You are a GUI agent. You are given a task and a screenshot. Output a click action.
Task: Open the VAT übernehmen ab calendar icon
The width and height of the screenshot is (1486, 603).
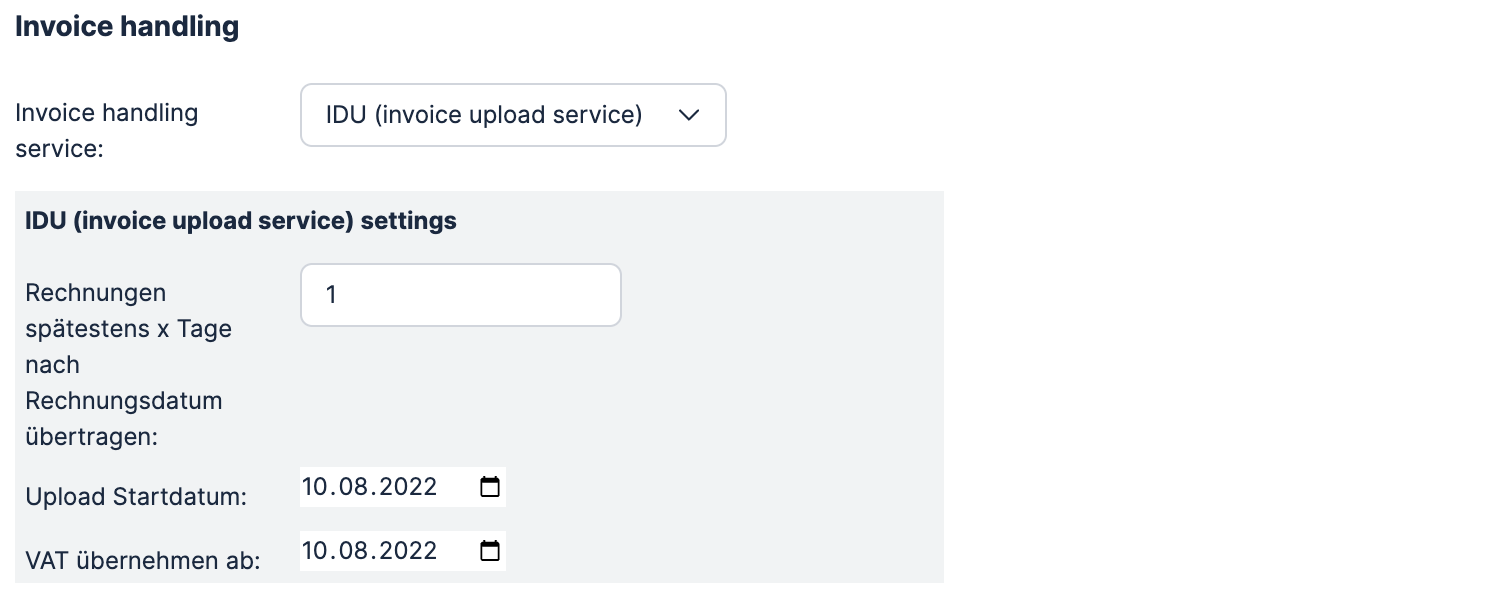click(490, 551)
